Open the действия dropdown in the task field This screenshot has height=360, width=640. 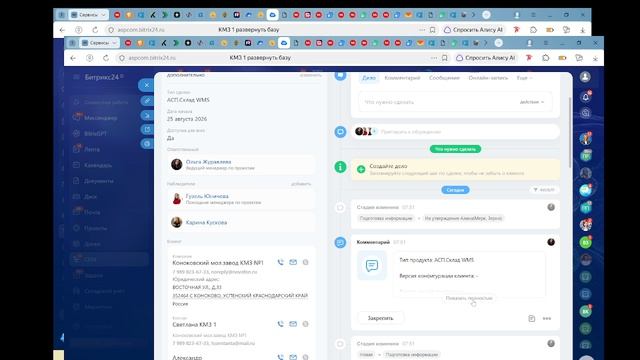pyautogui.click(x=531, y=102)
